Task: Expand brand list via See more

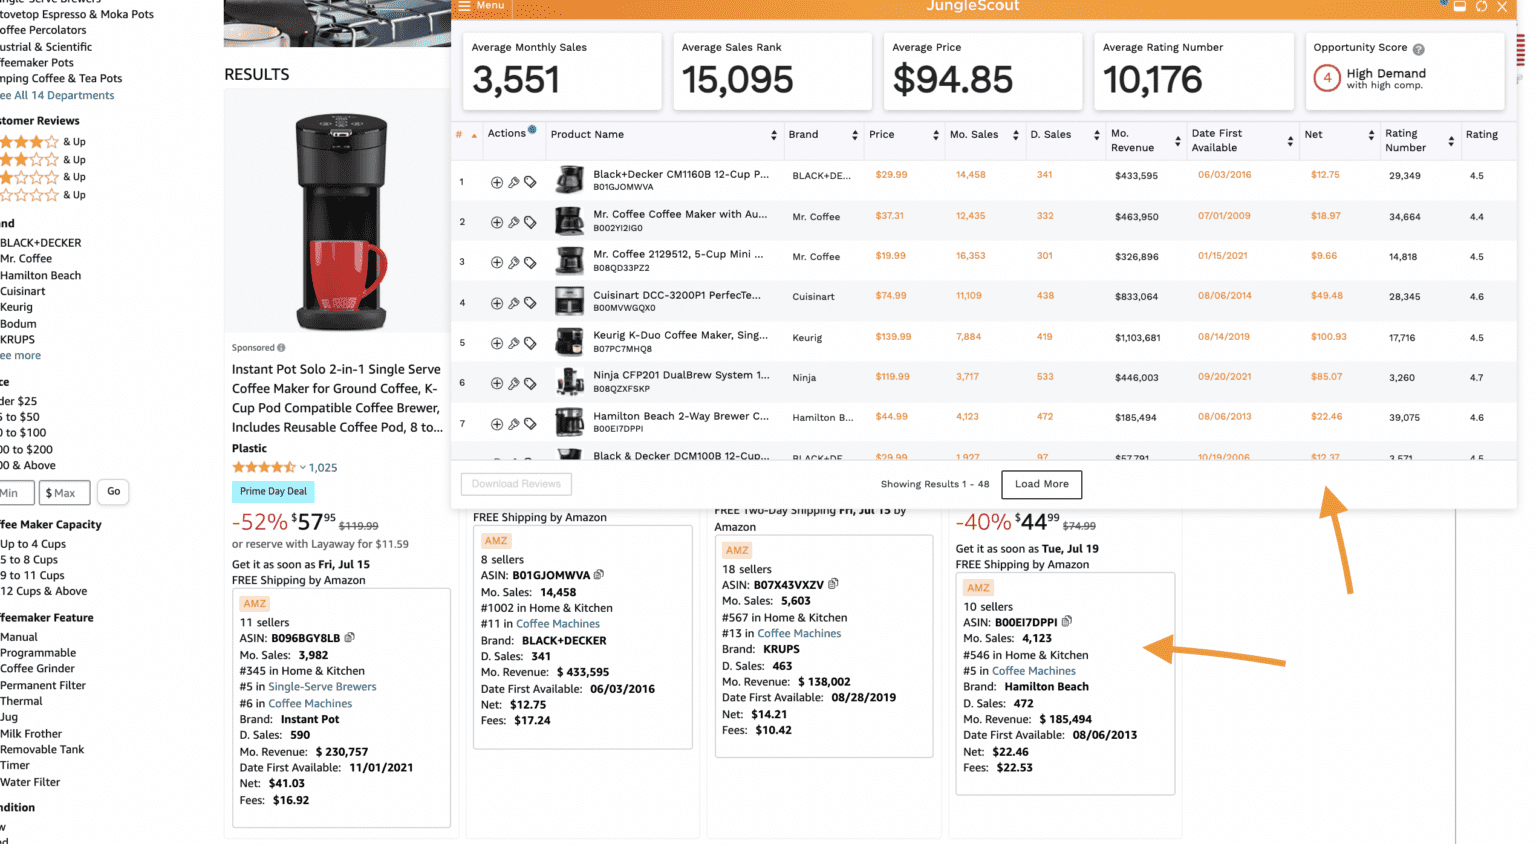Action: tap(21, 355)
